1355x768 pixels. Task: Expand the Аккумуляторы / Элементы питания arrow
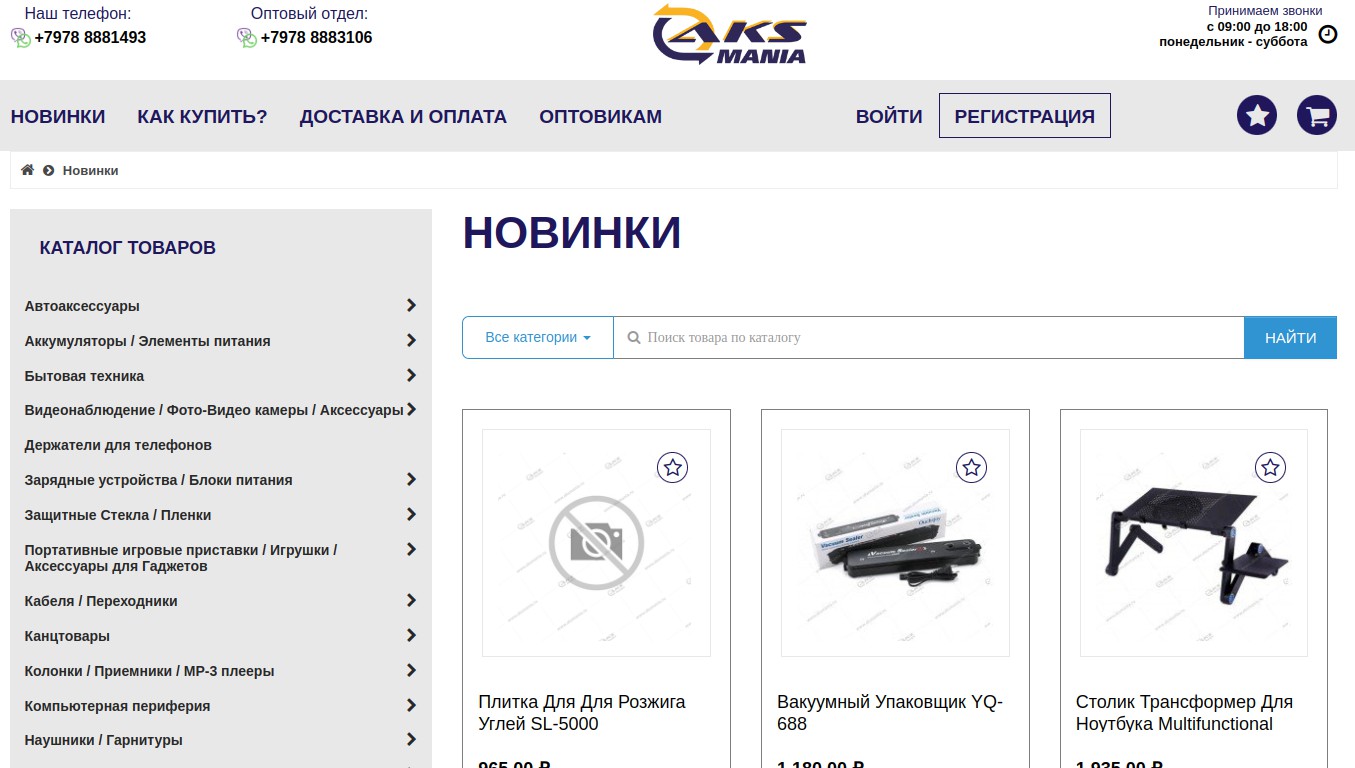click(x=411, y=340)
